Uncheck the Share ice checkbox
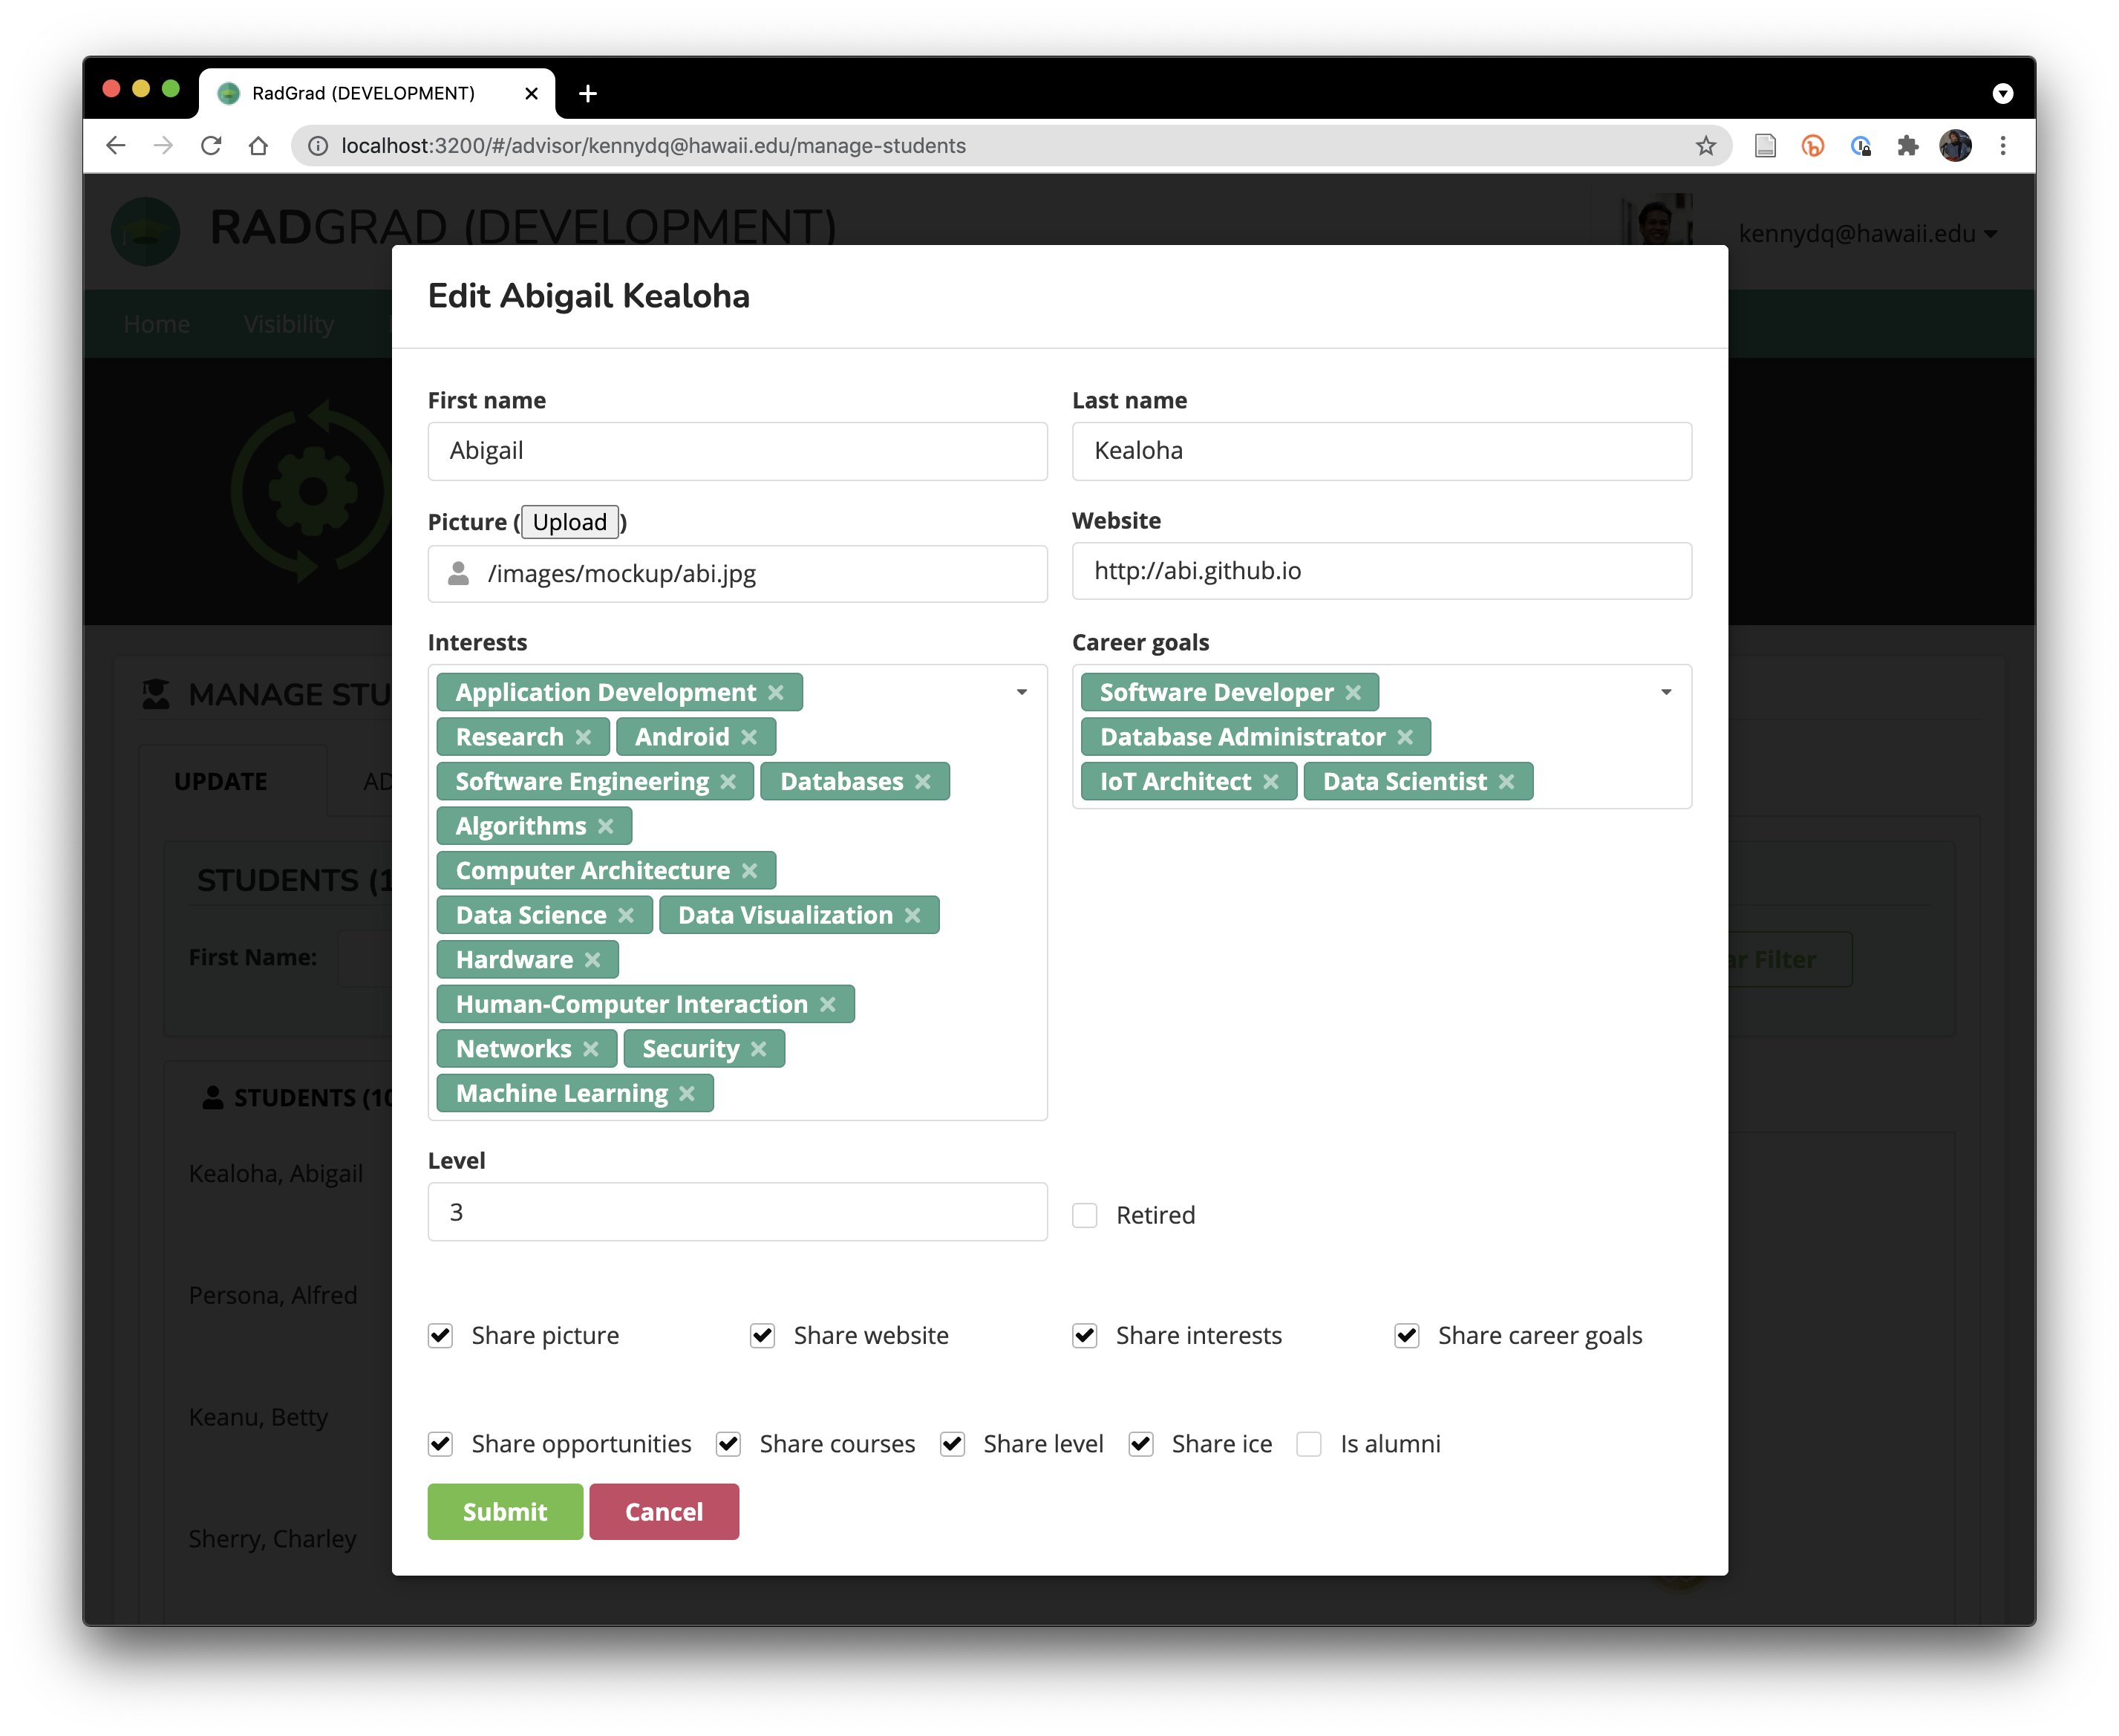2119x1736 pixels. (x=1141, y=1445)
